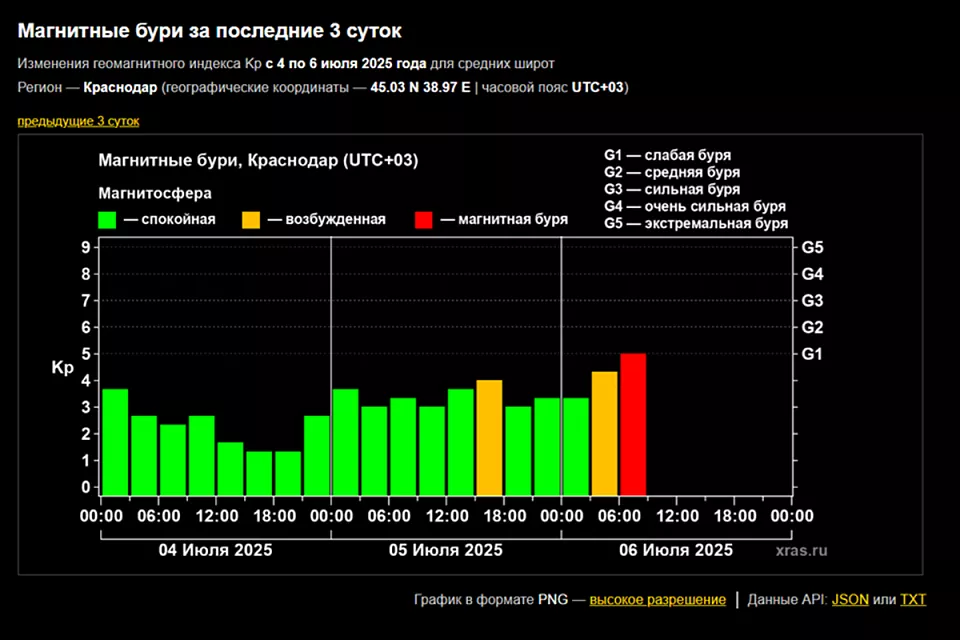The width and height of the screenshot is (960, 640).
Task: Click the green 'спокойная' legend swatch
Action: click(107, 219)
